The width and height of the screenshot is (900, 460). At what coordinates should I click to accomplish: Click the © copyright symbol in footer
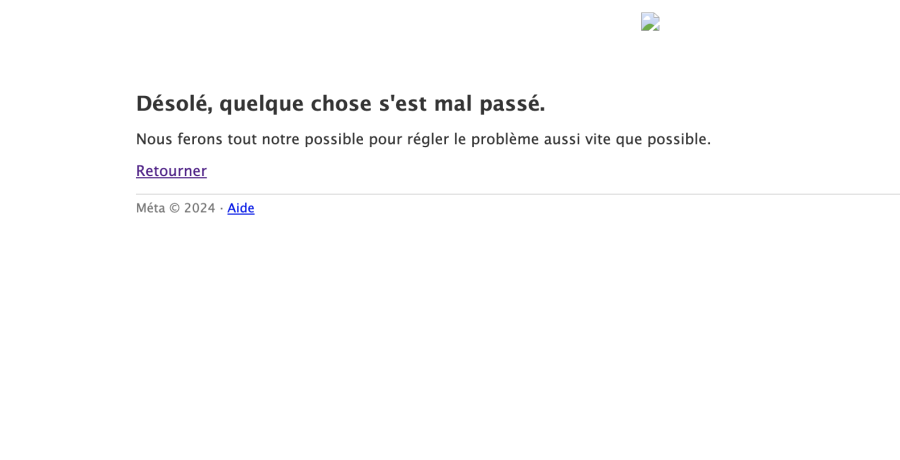(174, 208)
